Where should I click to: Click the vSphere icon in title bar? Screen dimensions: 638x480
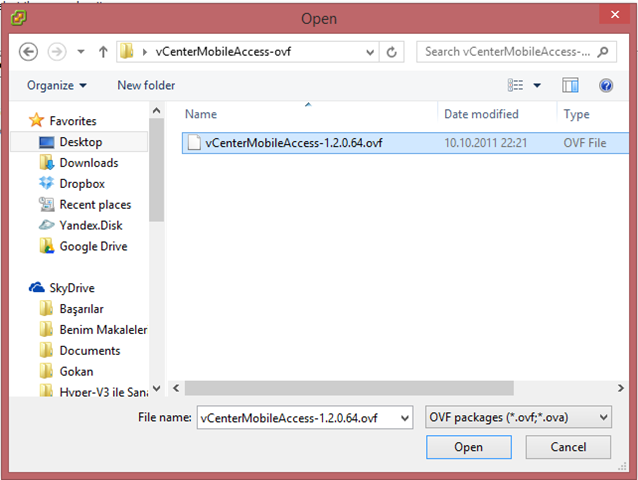(x=19, y=18)
